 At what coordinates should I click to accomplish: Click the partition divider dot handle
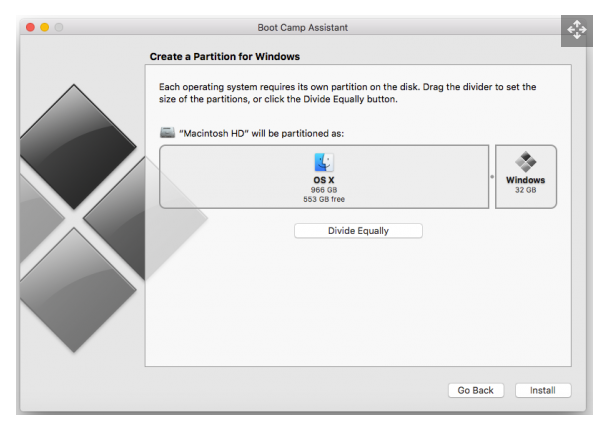point(492,176)
